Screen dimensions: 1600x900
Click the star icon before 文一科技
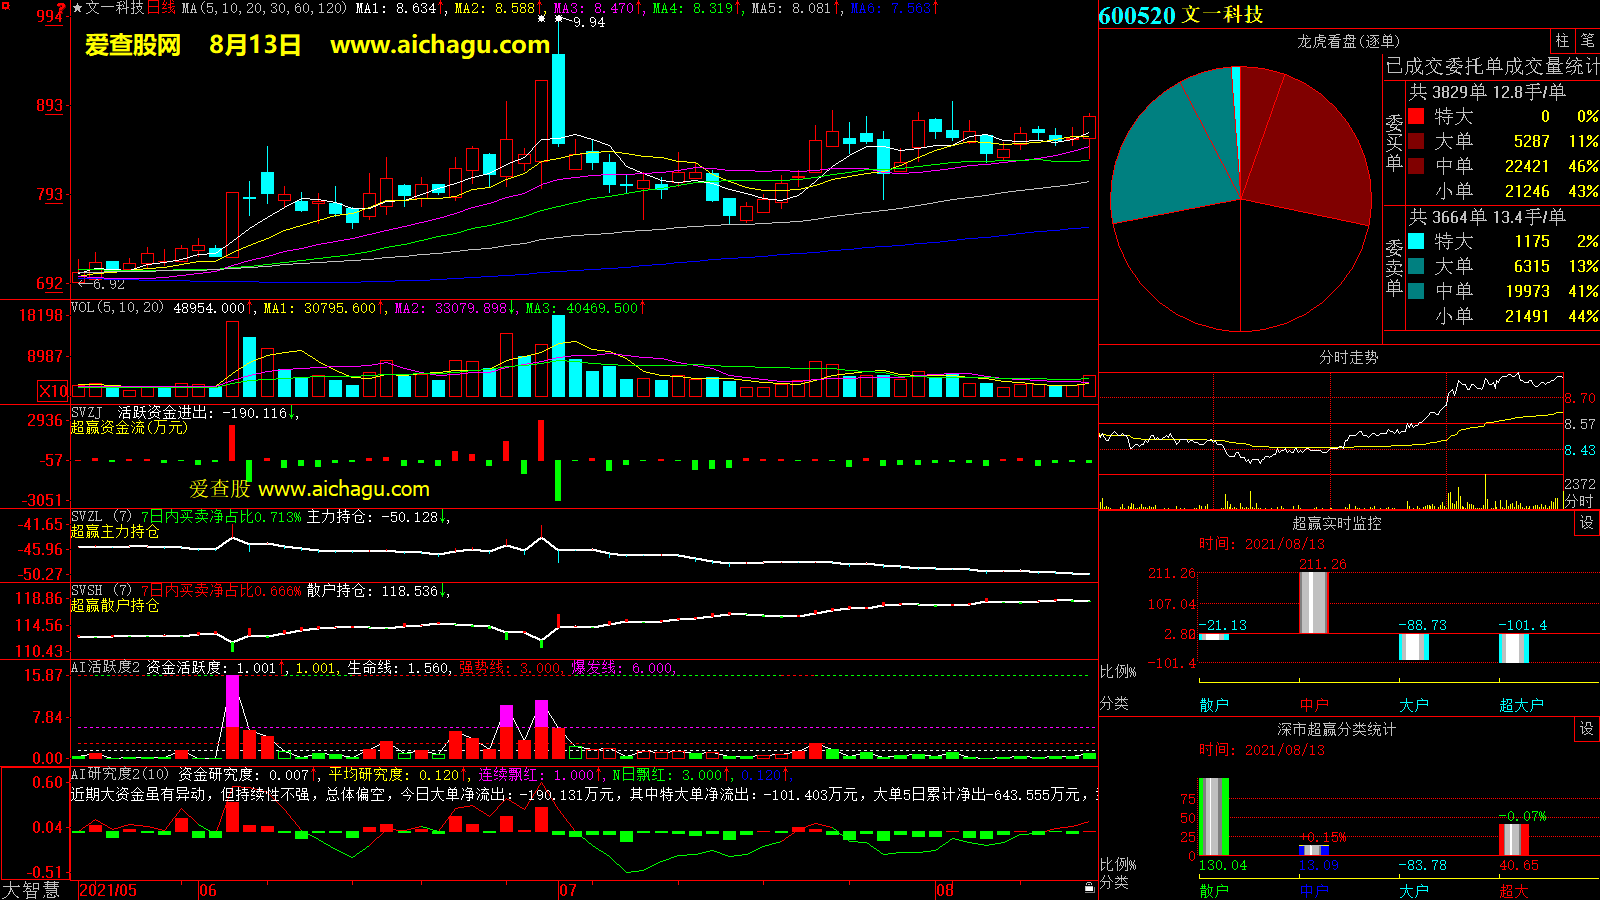(x=78, y=8)
